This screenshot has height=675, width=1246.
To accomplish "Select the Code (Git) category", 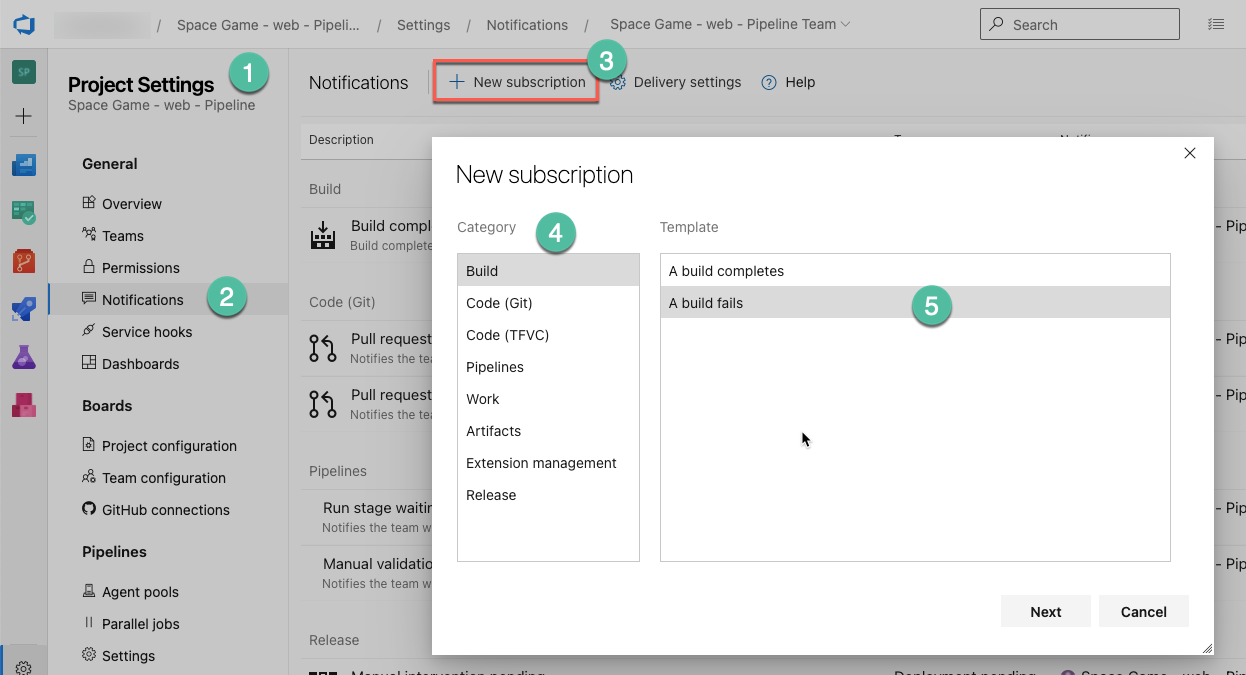I will coord(548,303).
